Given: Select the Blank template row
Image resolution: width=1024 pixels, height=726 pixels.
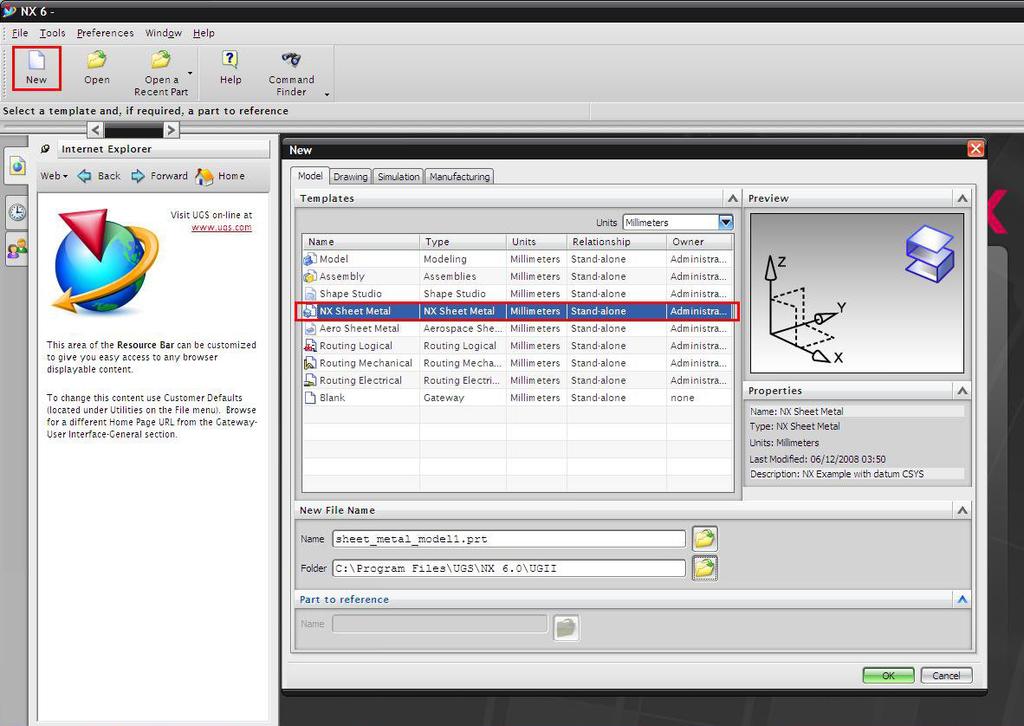Looking at the screenshot, I should [x=517, y=398].
